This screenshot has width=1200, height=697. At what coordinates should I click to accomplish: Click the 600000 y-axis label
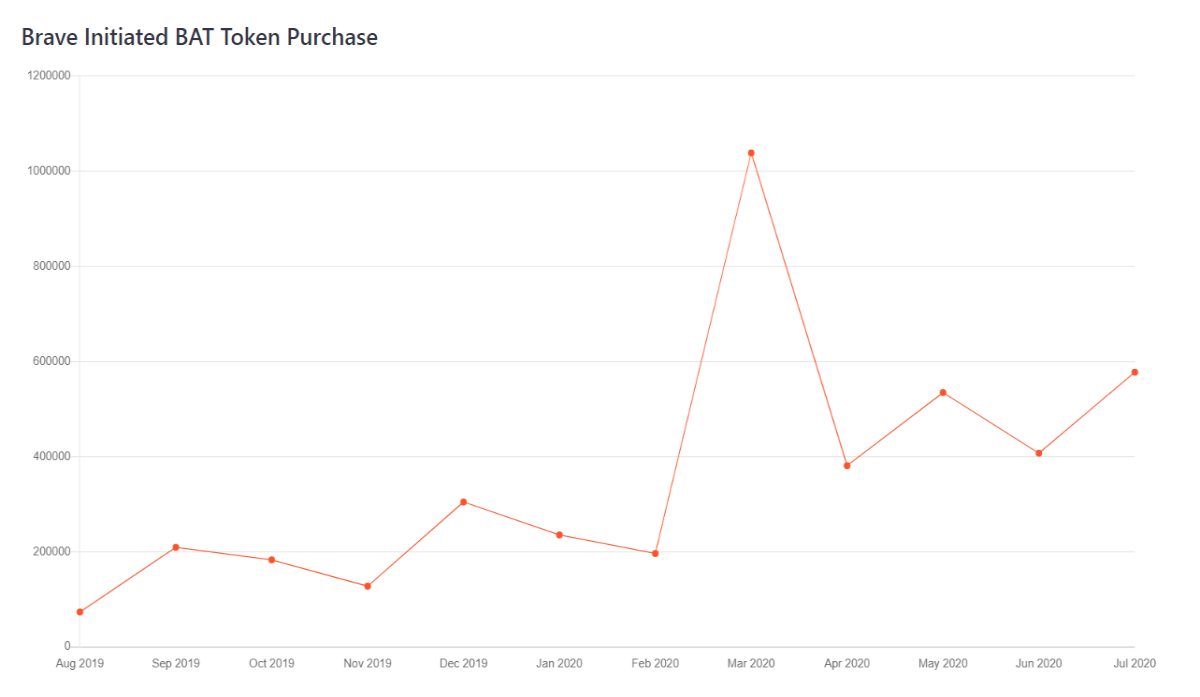pos(53,361)
